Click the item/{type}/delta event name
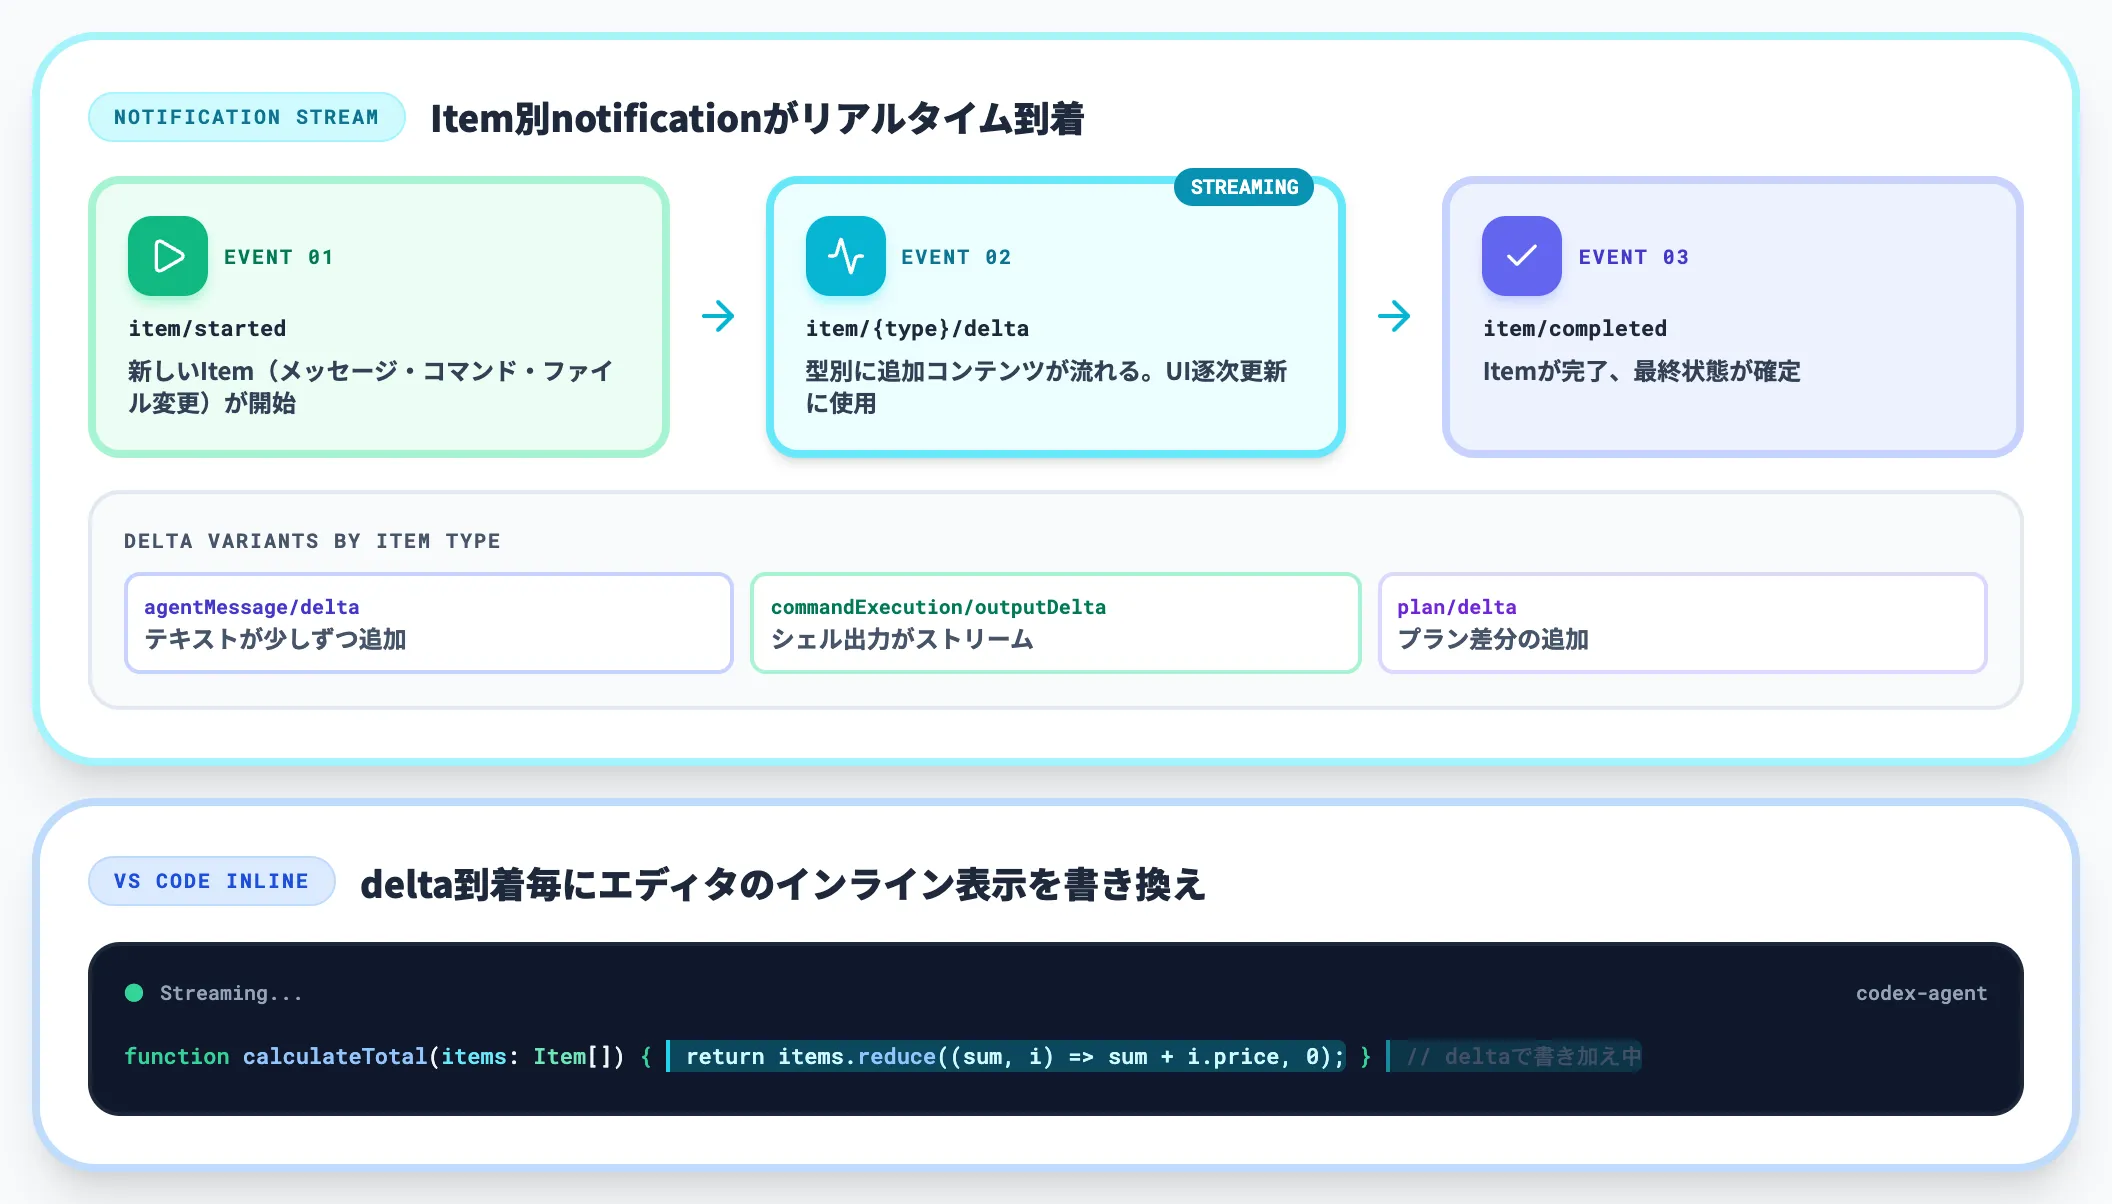Viewport: 2112px width, 1204px height. tap(917, 328)
